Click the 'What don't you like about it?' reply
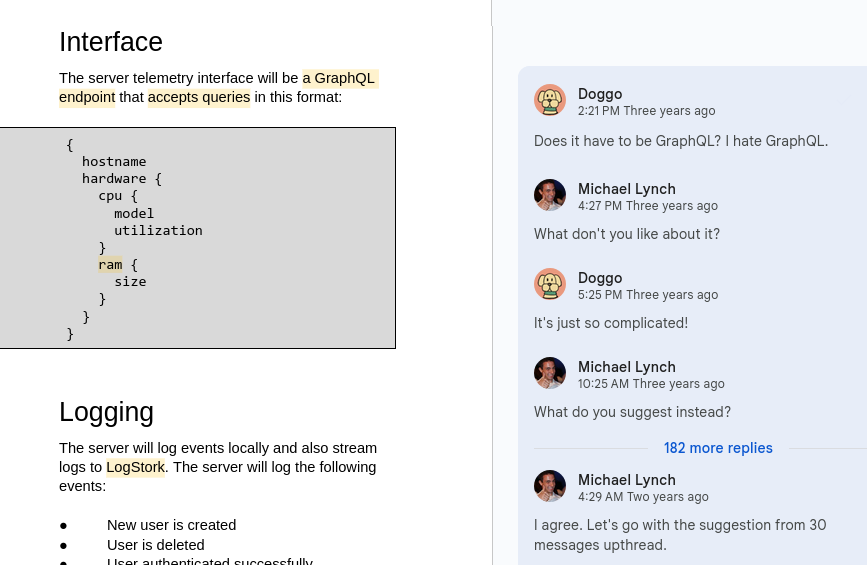Viewport: 867px width, 565px height. [x=626, y=234]
